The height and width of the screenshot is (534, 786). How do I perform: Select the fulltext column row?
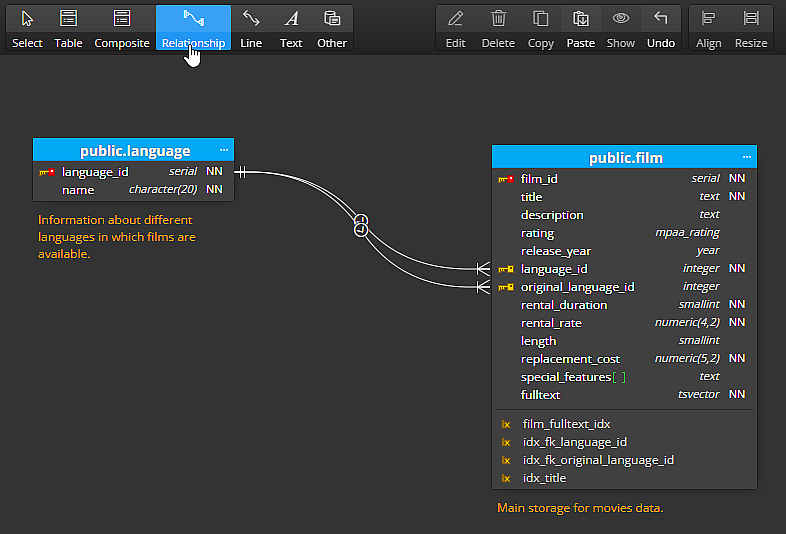click(x=625, y=395)
